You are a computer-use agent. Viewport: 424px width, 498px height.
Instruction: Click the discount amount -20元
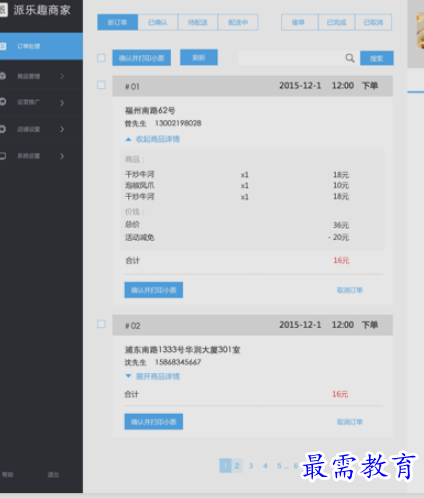339,237
